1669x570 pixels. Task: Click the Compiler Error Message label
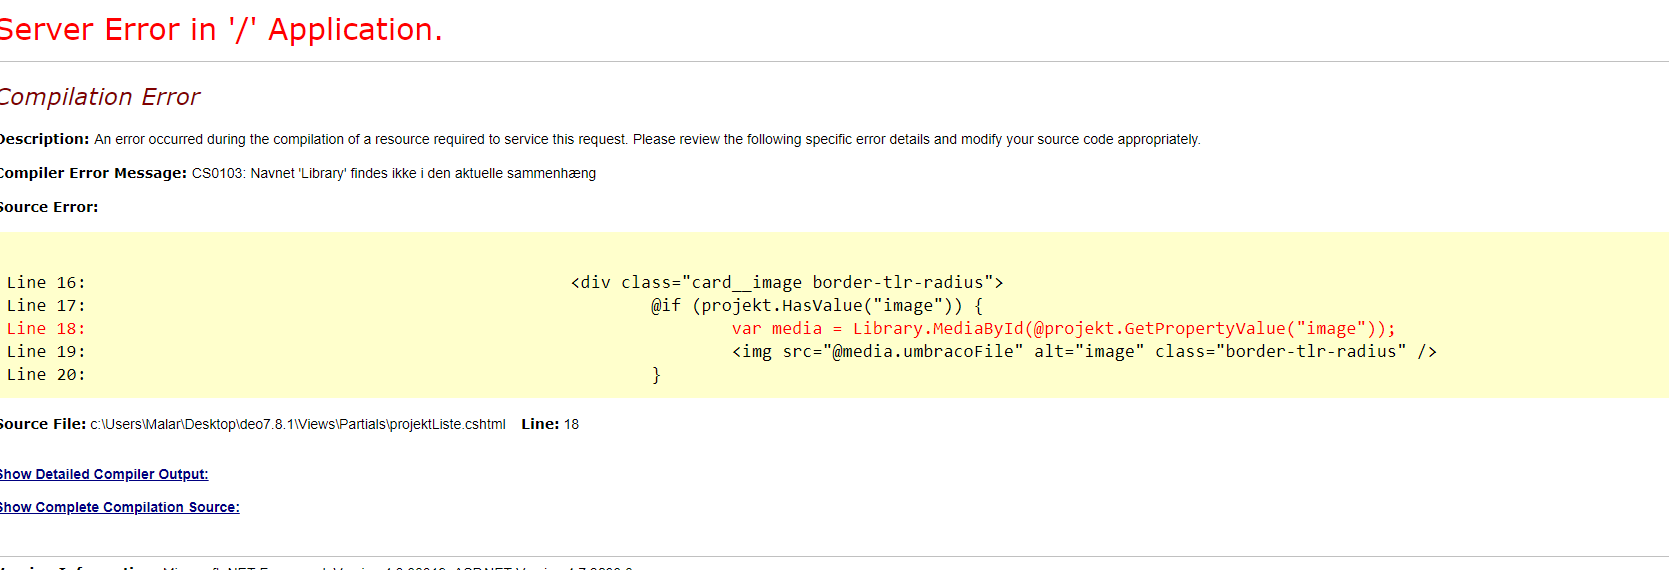click(x=93, y=173)
